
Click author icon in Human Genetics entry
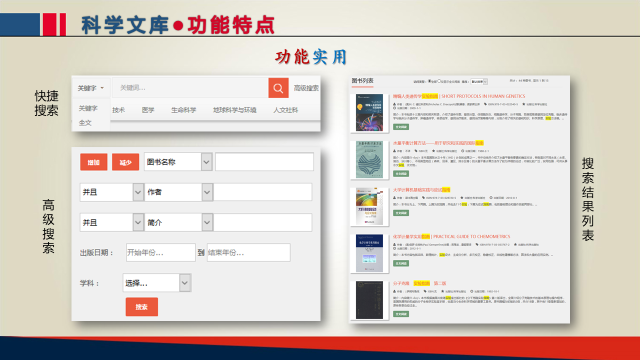[x=395, y=104]
